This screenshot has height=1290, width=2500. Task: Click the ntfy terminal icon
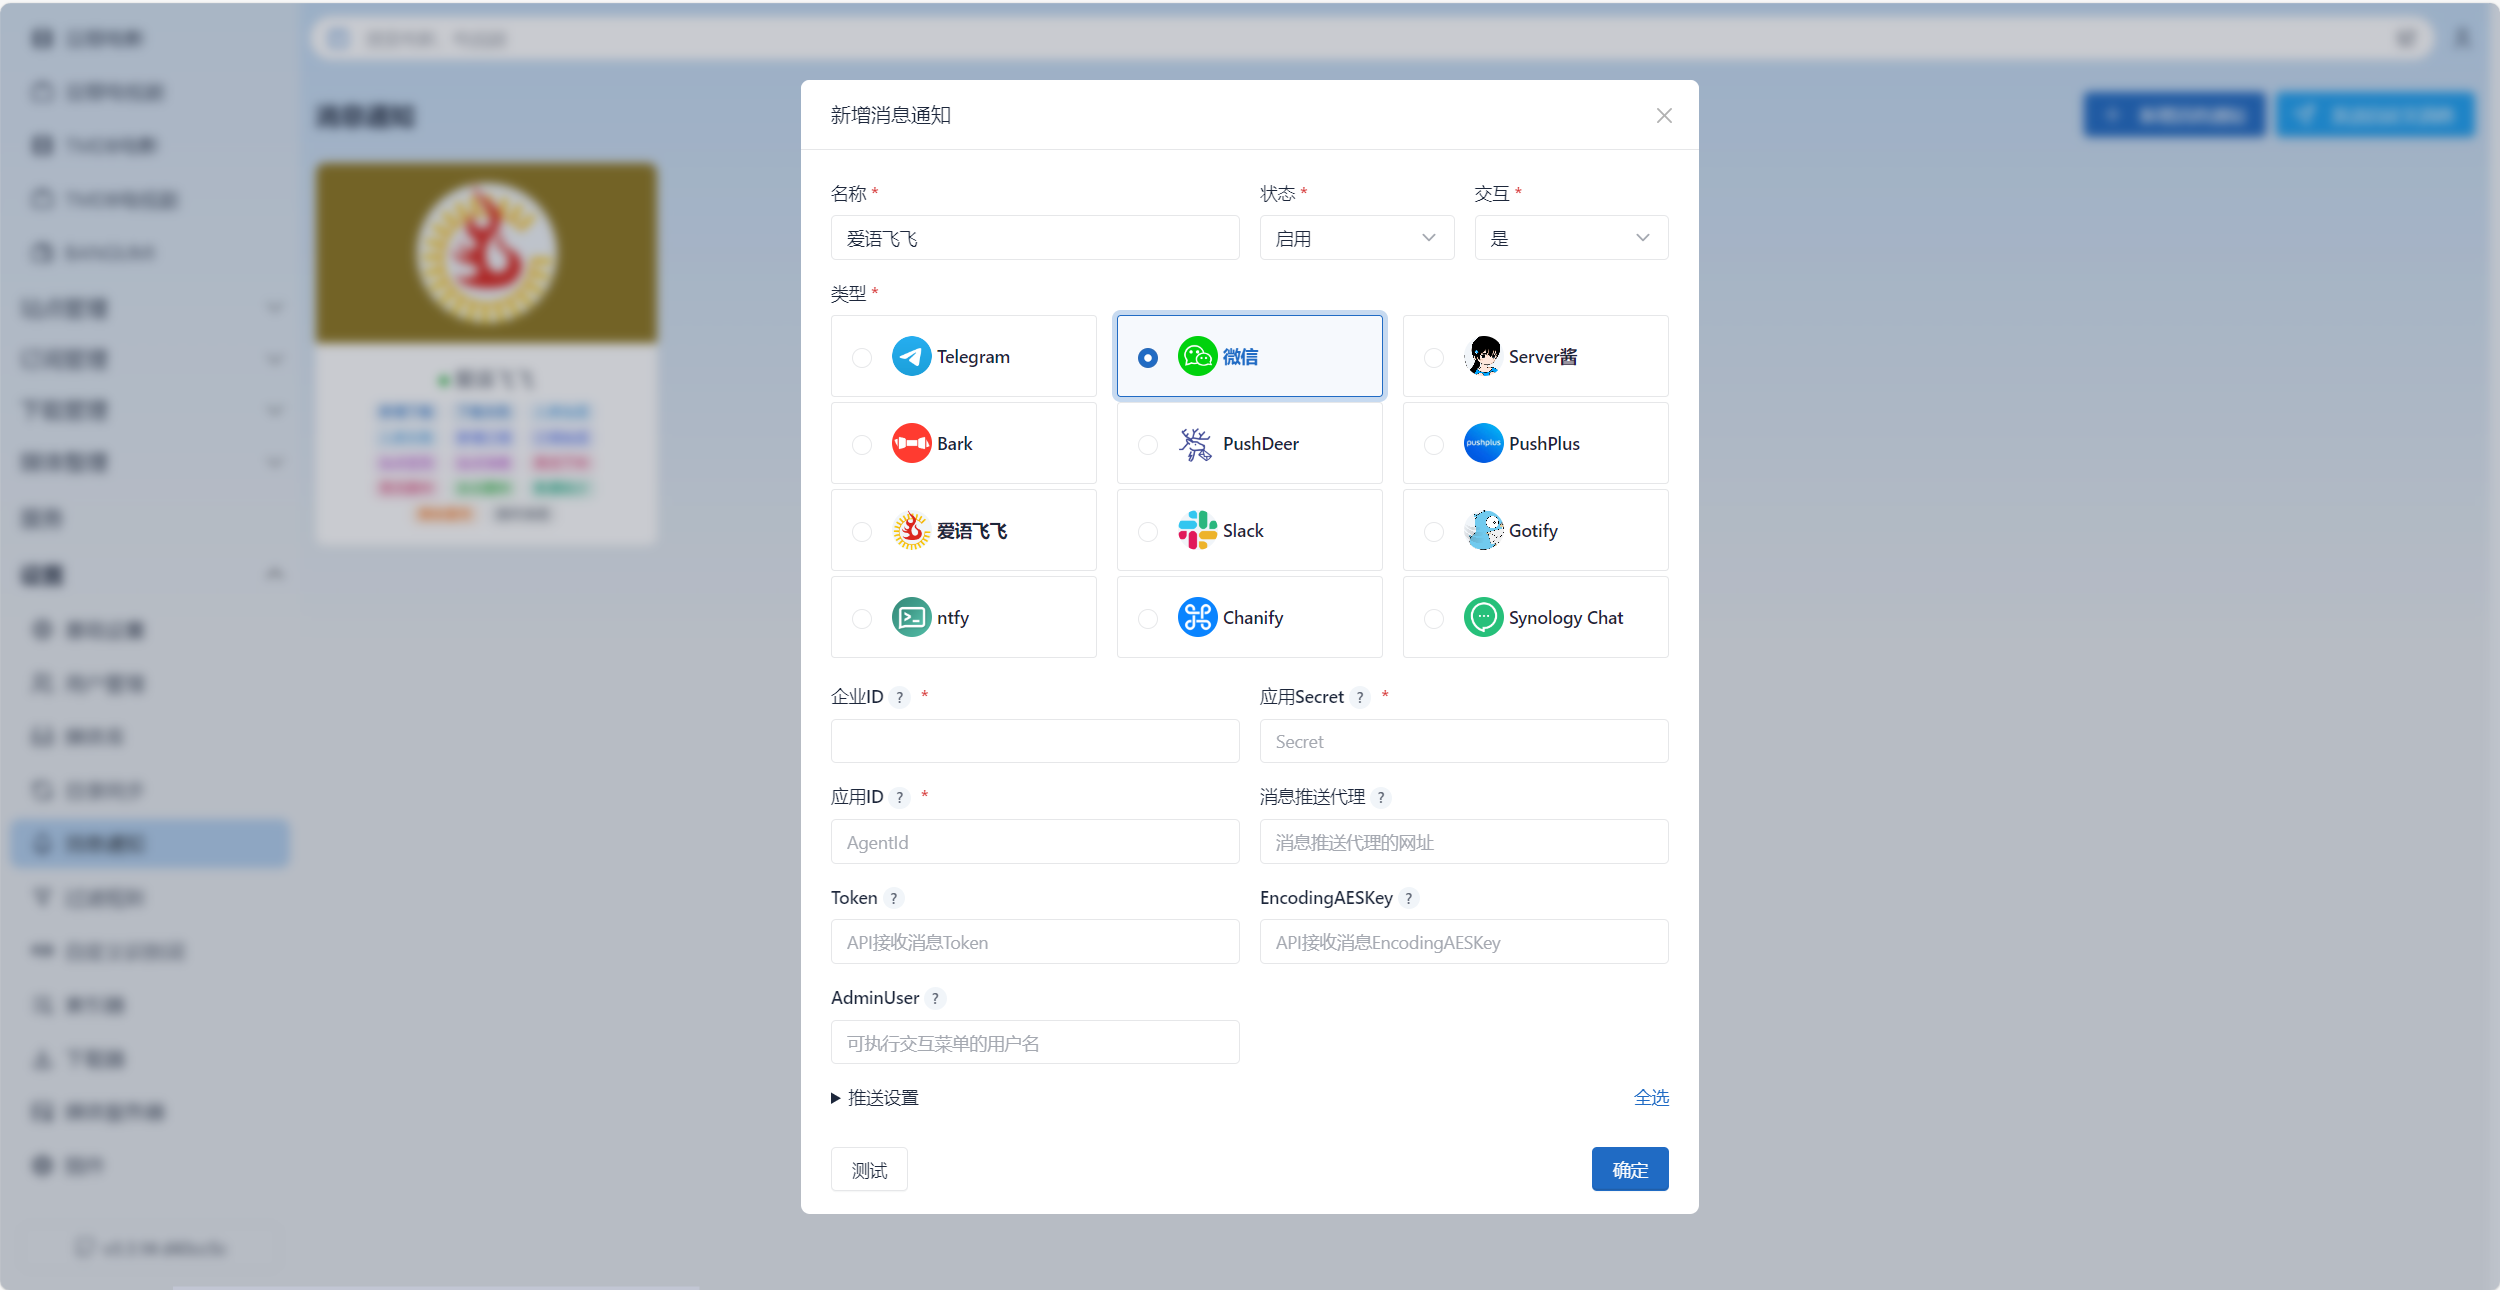(x=911, y=618)
